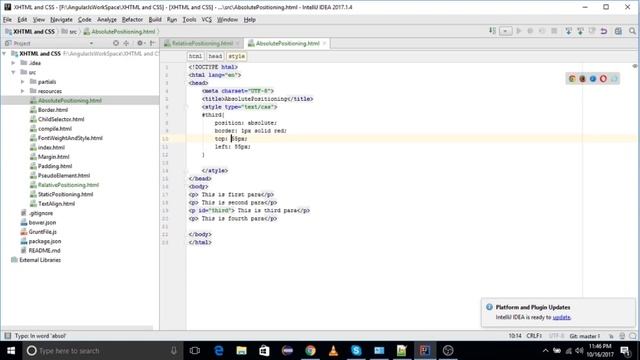Viewport: 640px width, 360px height.
Task: Expand the resources folder
Action: click(x=22, y=91)
